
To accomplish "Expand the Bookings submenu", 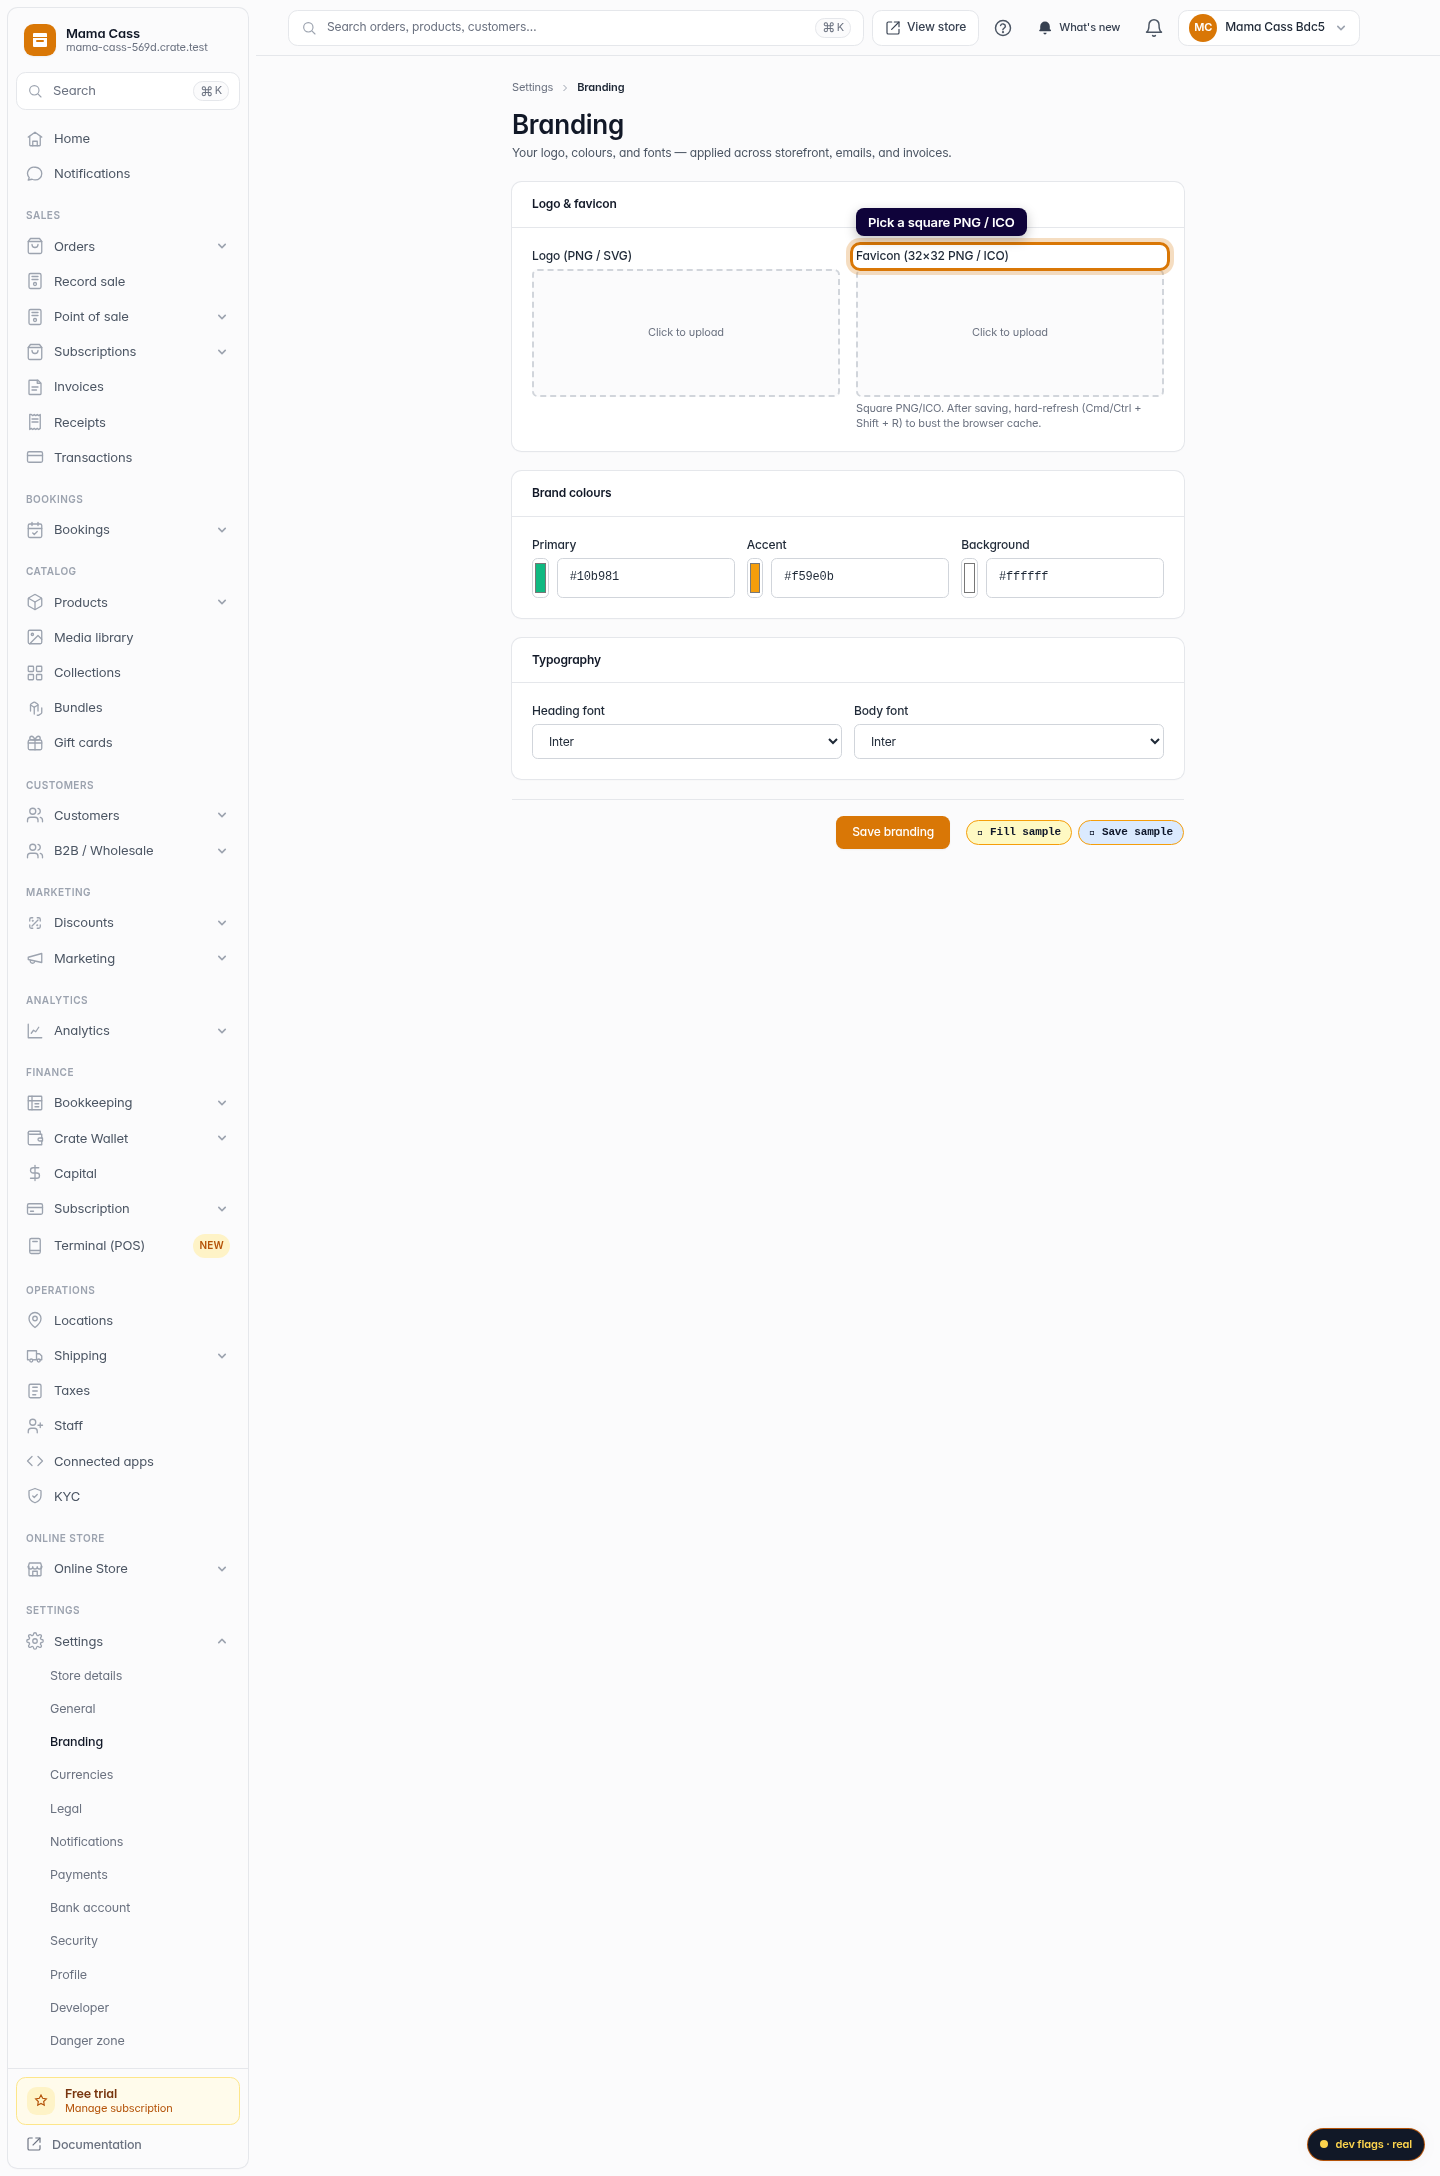I will point(222,530).
